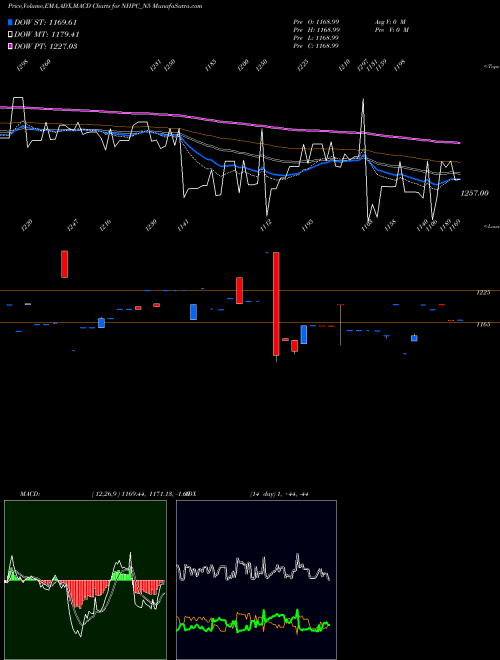Open the MACD histogram panel

tap(85, 580)
